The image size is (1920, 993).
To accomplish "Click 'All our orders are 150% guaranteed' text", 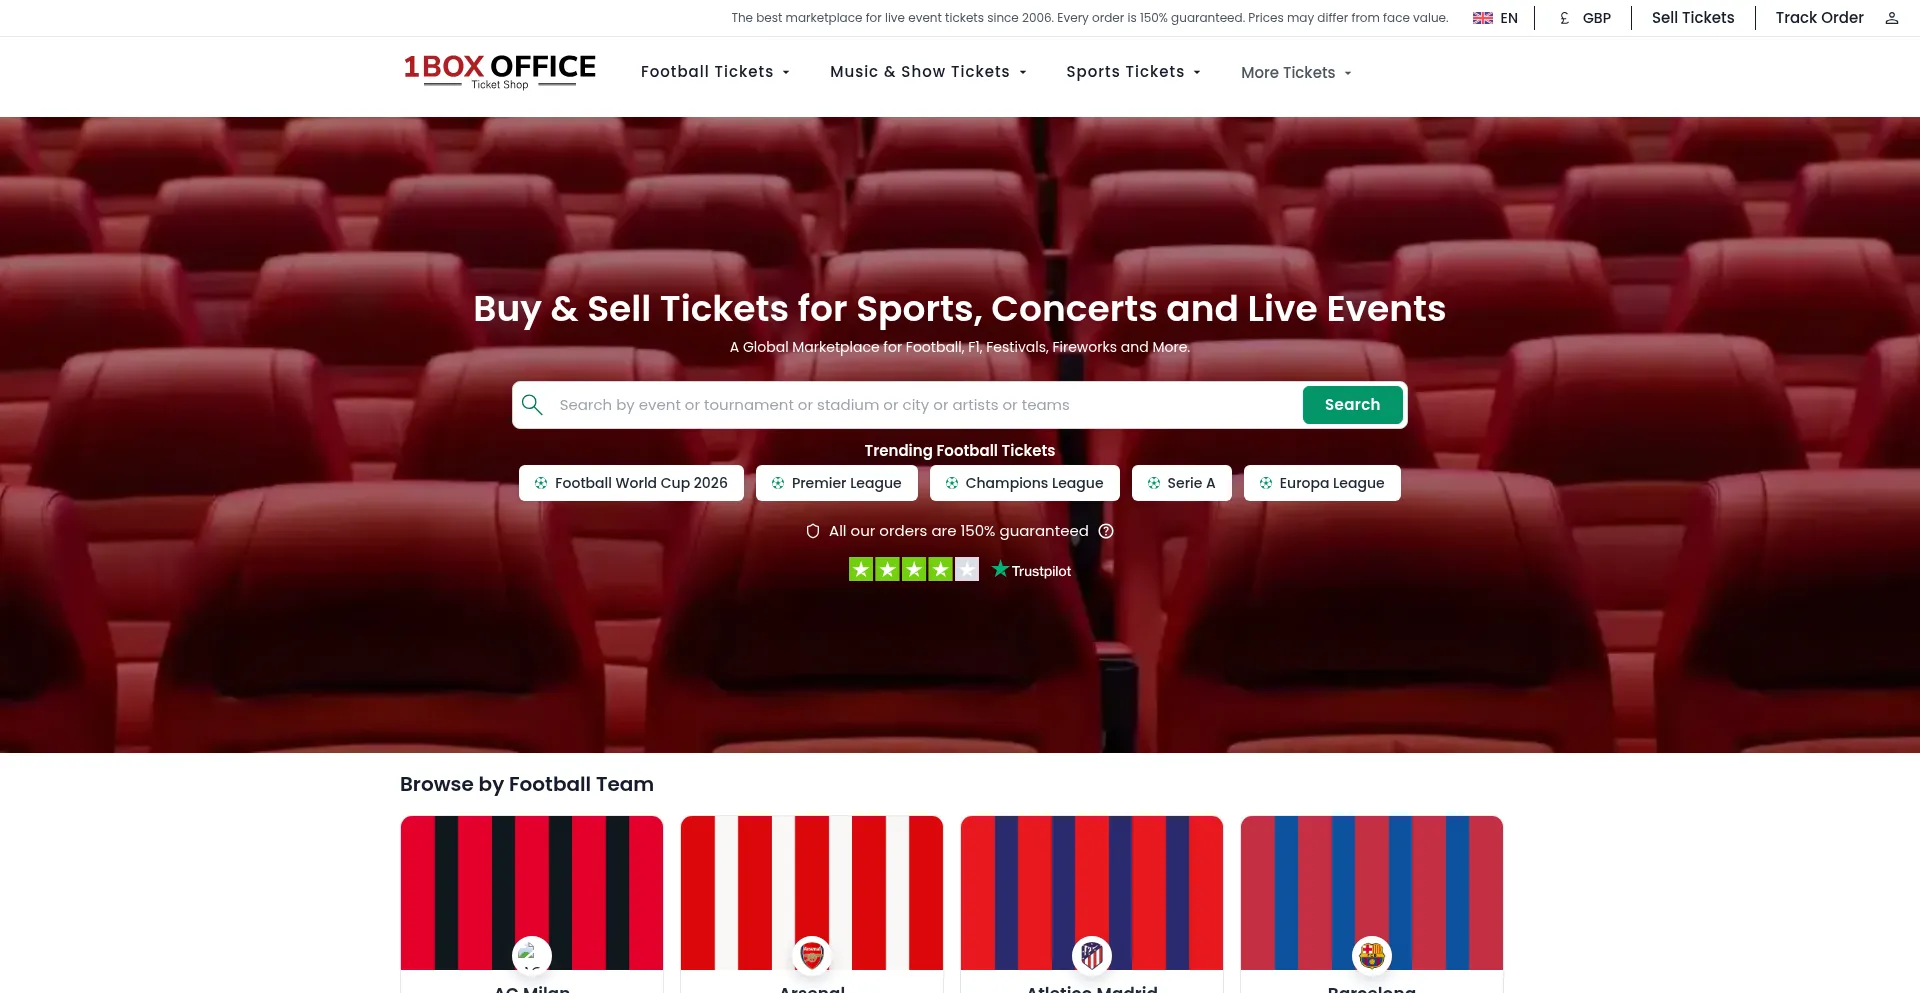I will (959, 531).
